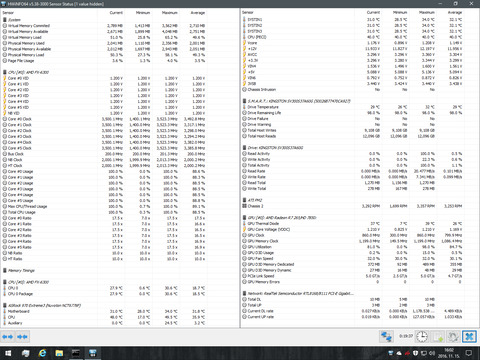This screenshot has width=480, height=360.
Task: Start logging with the sheet icon
Action: [x=438, y=336]
